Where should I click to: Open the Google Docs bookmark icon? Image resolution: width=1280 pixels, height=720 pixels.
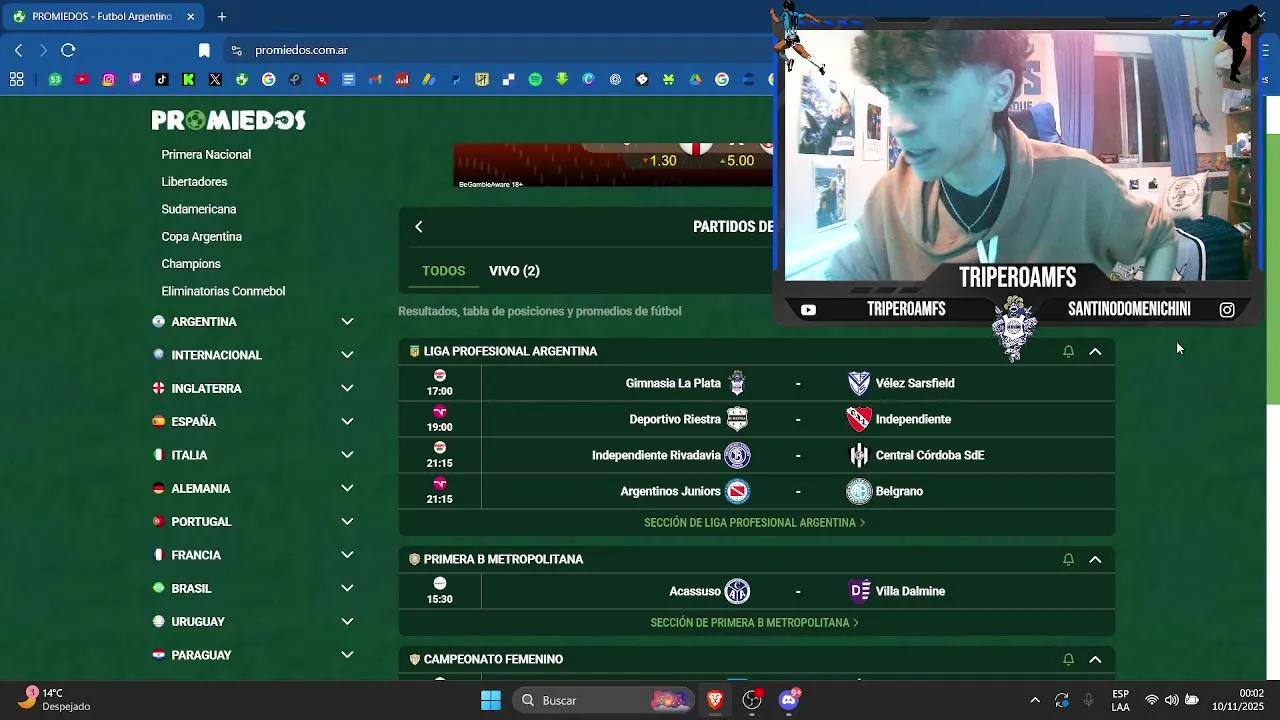coord(349,79)
